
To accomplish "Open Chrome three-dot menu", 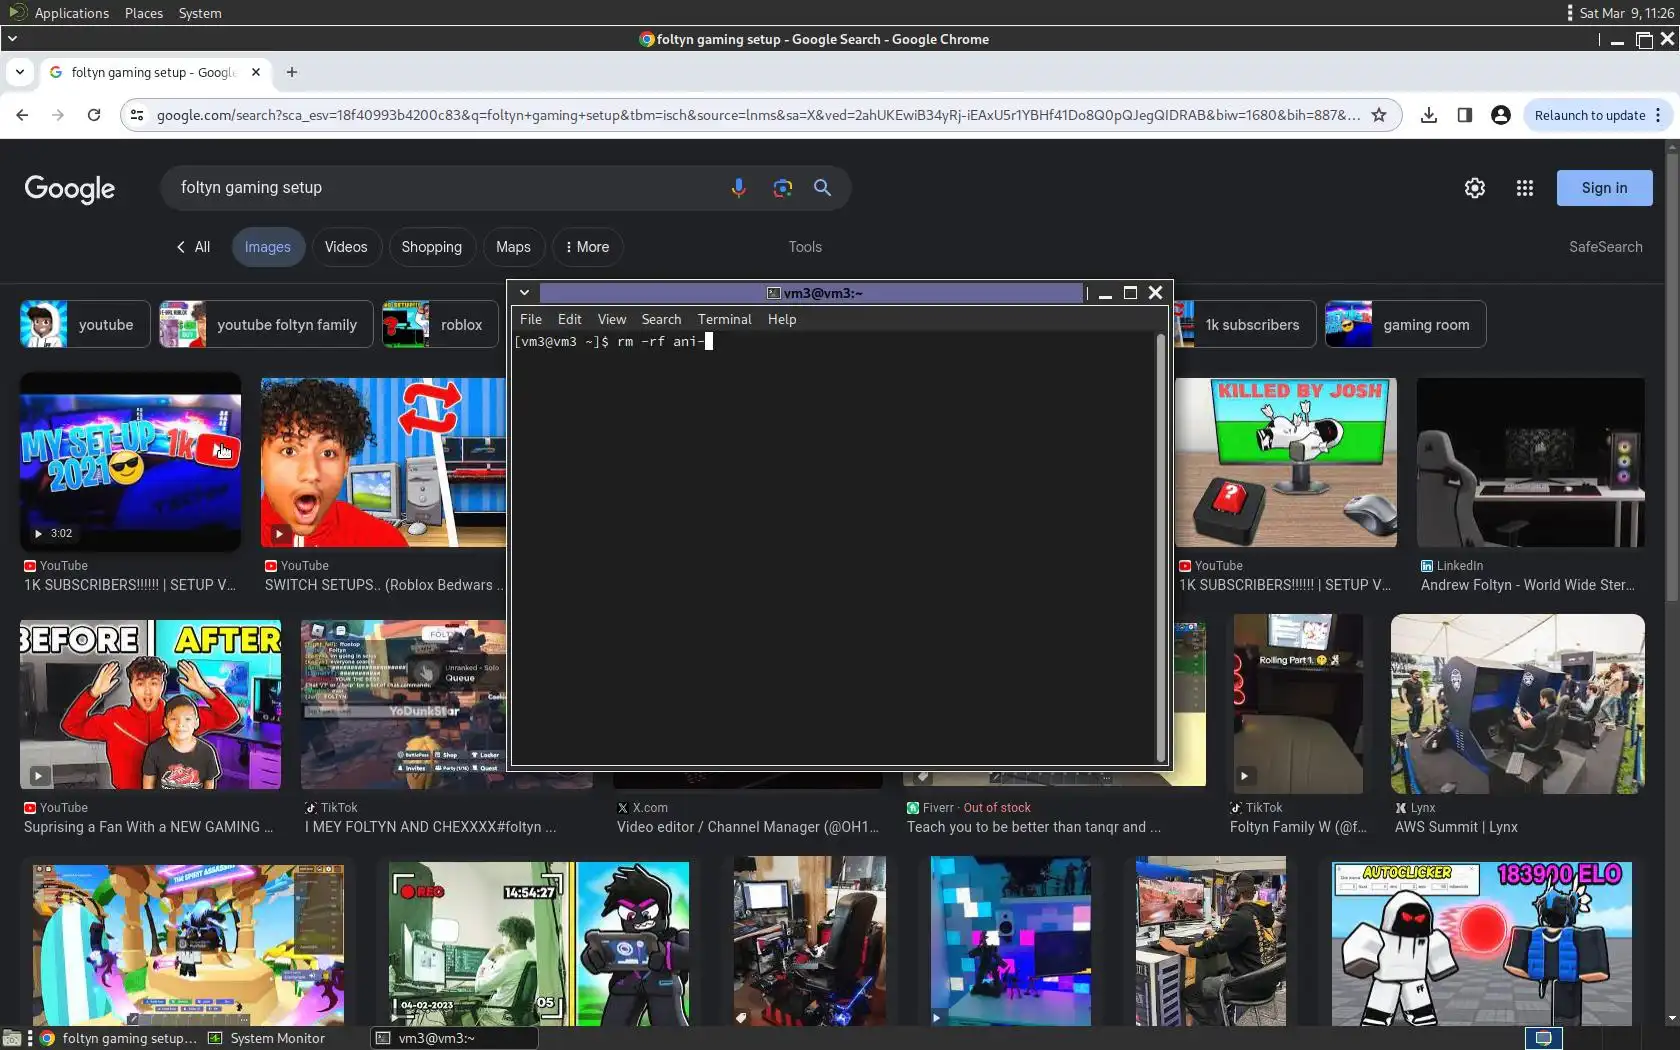I will pyautogui.click(x=1658, y=115).
